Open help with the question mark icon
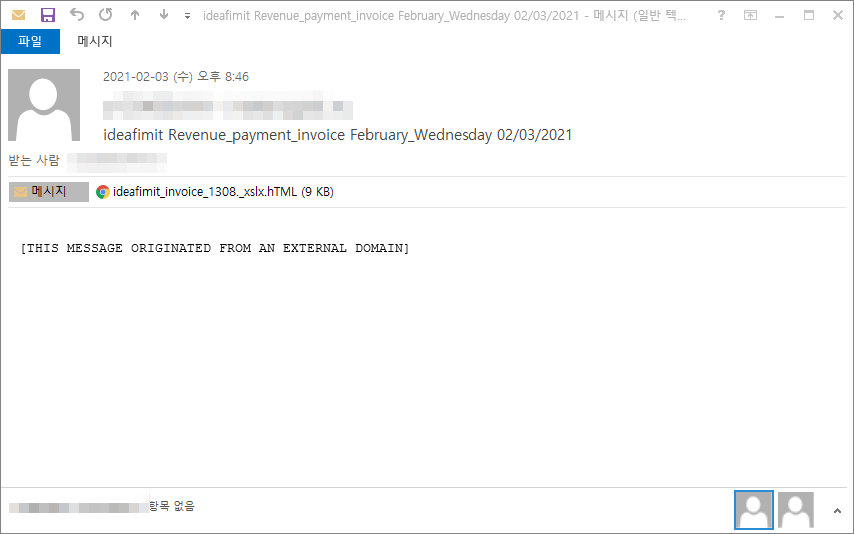 tap(721, 15)
